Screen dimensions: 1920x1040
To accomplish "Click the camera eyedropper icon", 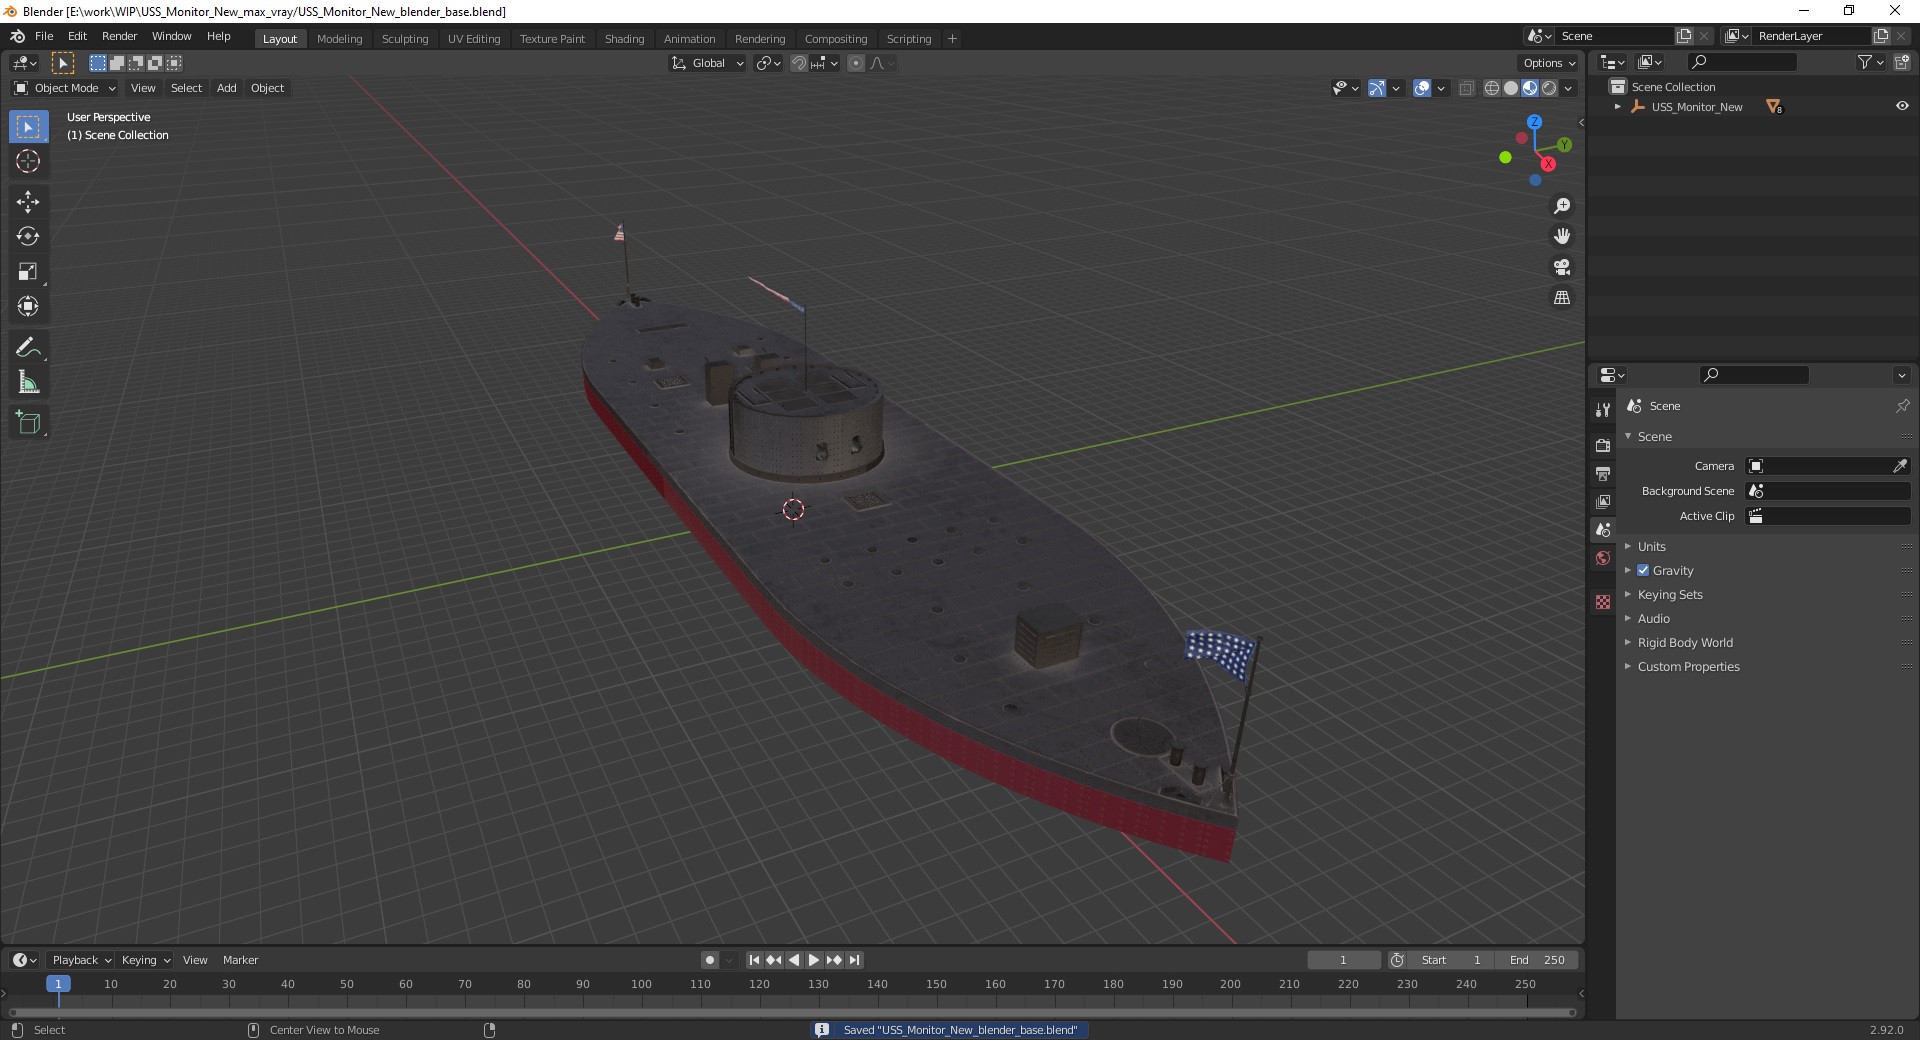I will (1900, 466).
